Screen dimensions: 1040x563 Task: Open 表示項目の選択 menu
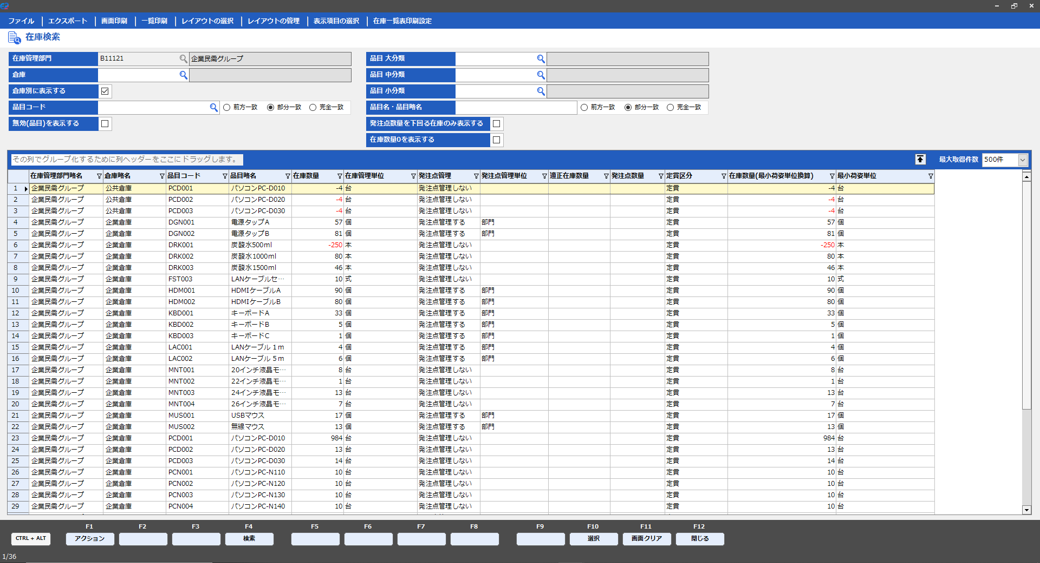pyautogui.click(x=336, y=21)
